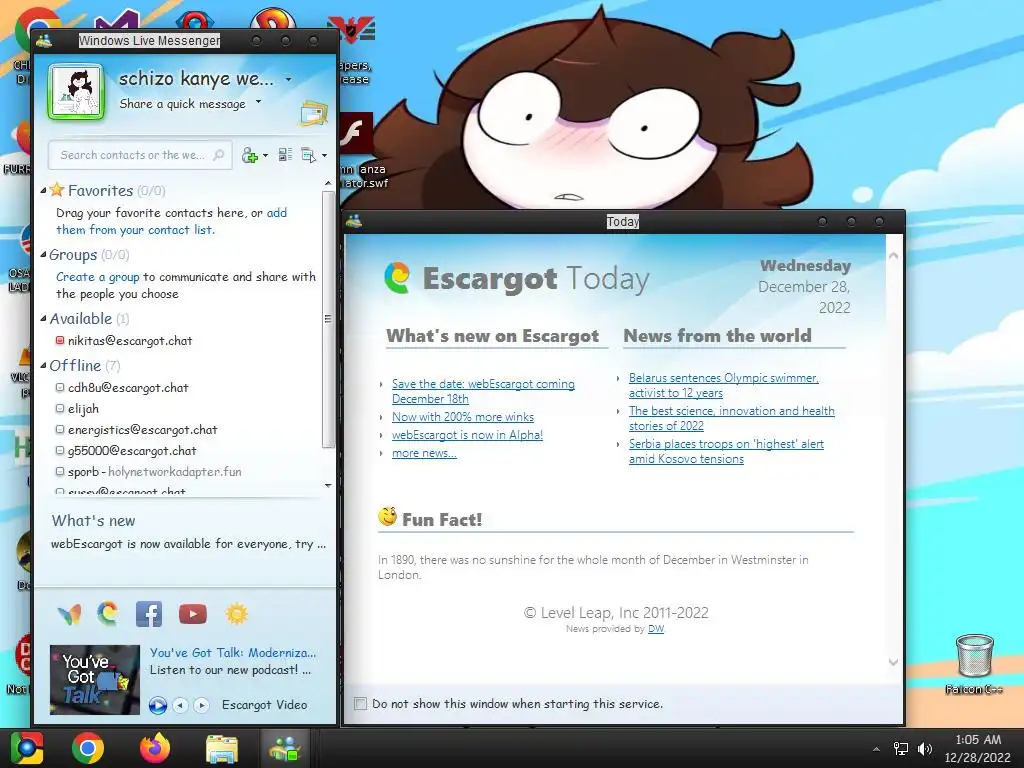1024x768 pixels.
Task: Open the DW news provider link
Action: click(x=656, y=629)
